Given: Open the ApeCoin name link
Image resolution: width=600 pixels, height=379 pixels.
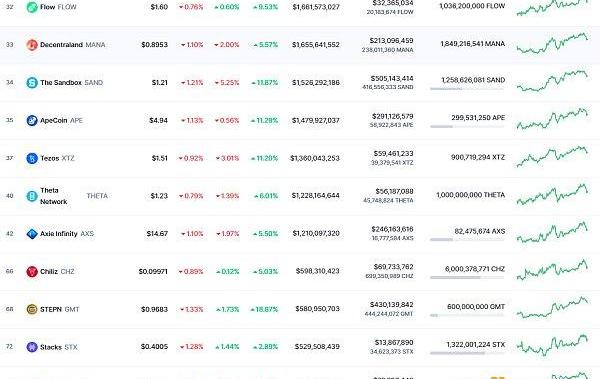Looking at the screenshot, I should pyautogui.click(x=54, y=120).
